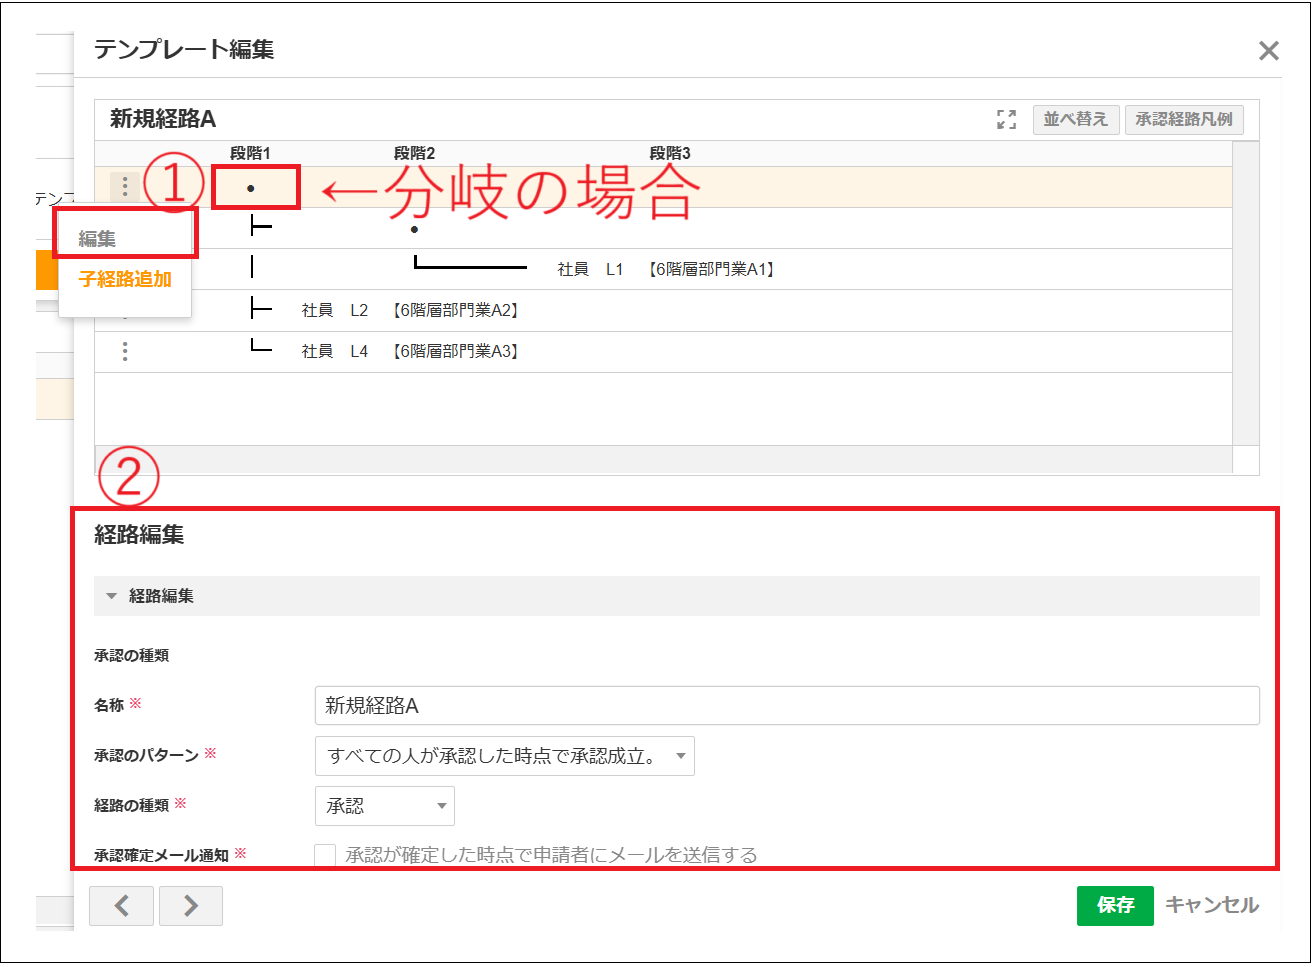Viewport: 1312px width, 967px height.
Task: Open the 経路の種類 dropdown showing 承認
Action: (x=384, y=806)
